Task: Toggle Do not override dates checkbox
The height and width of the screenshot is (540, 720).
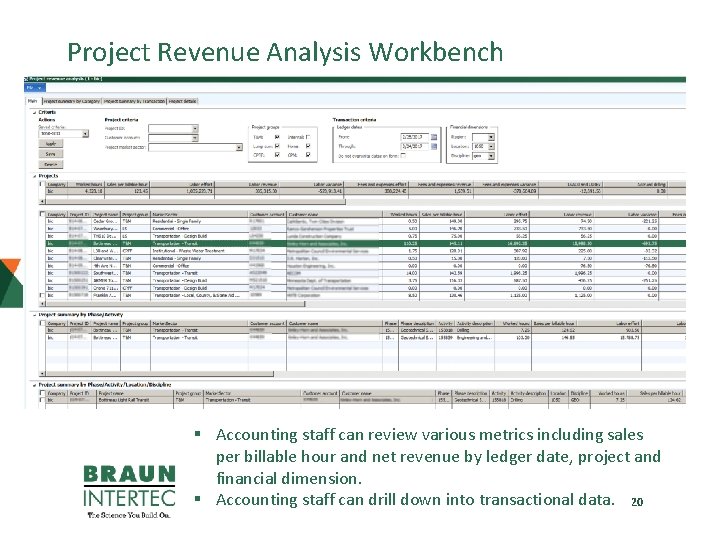Action: [x=403, y=156]
